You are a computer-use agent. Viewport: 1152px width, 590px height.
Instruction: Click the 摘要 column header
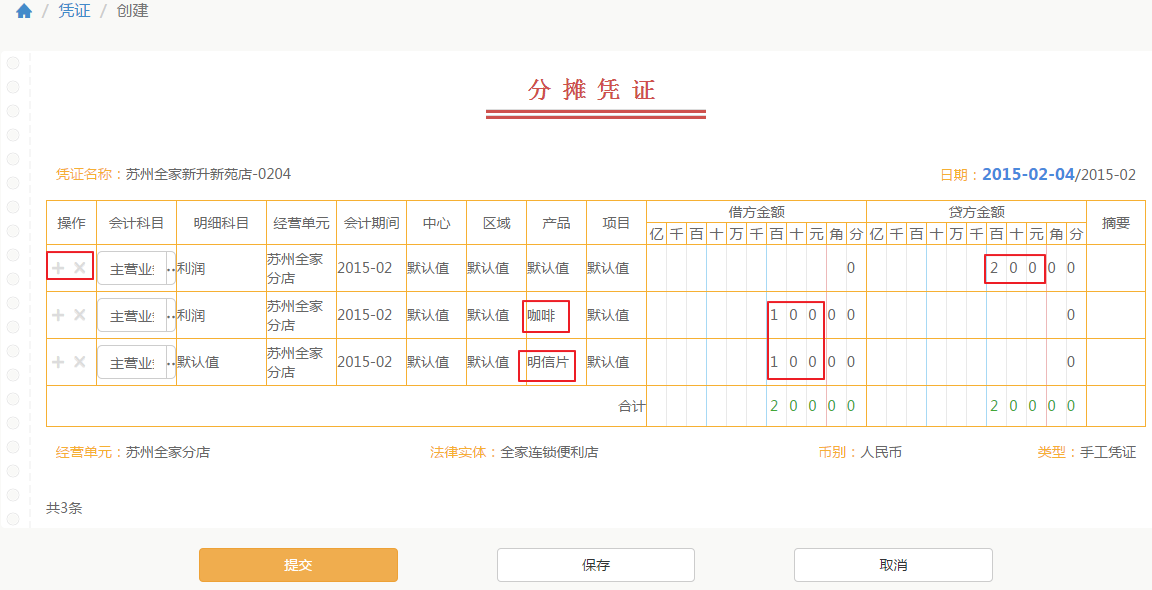1116,223
